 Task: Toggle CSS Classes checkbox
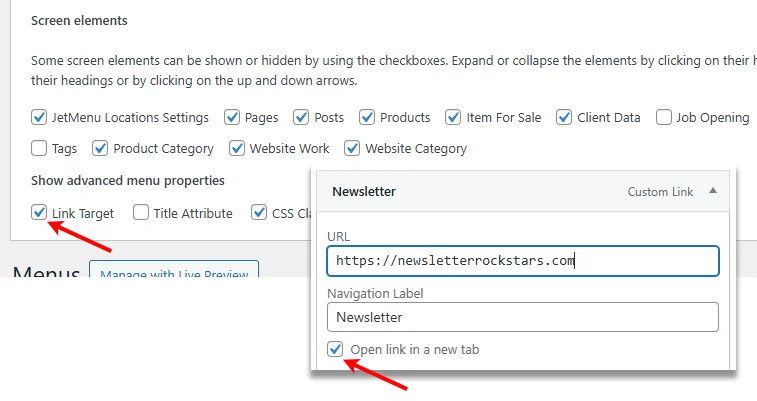coord(259,212)
